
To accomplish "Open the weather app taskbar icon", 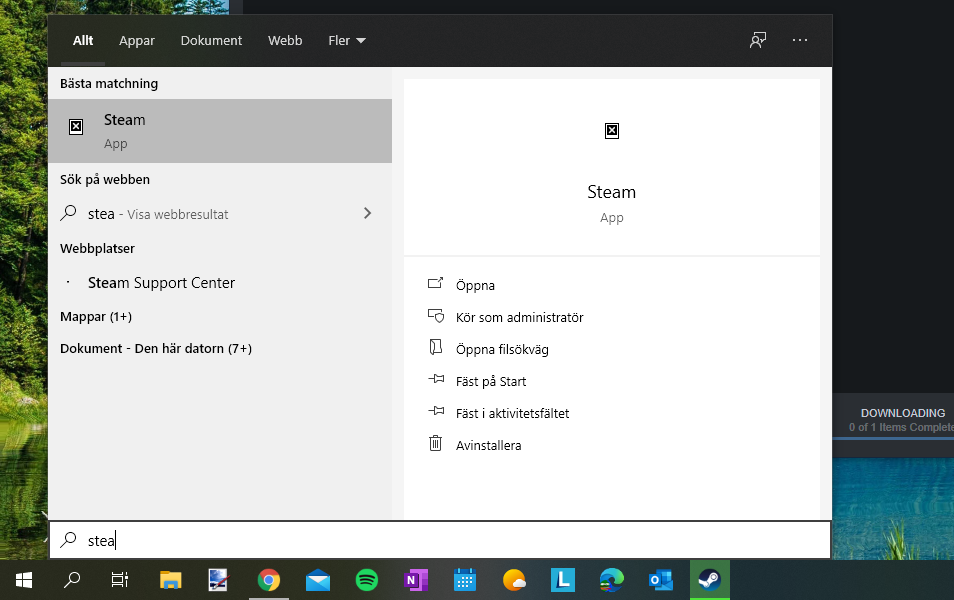I will point(514,580).
